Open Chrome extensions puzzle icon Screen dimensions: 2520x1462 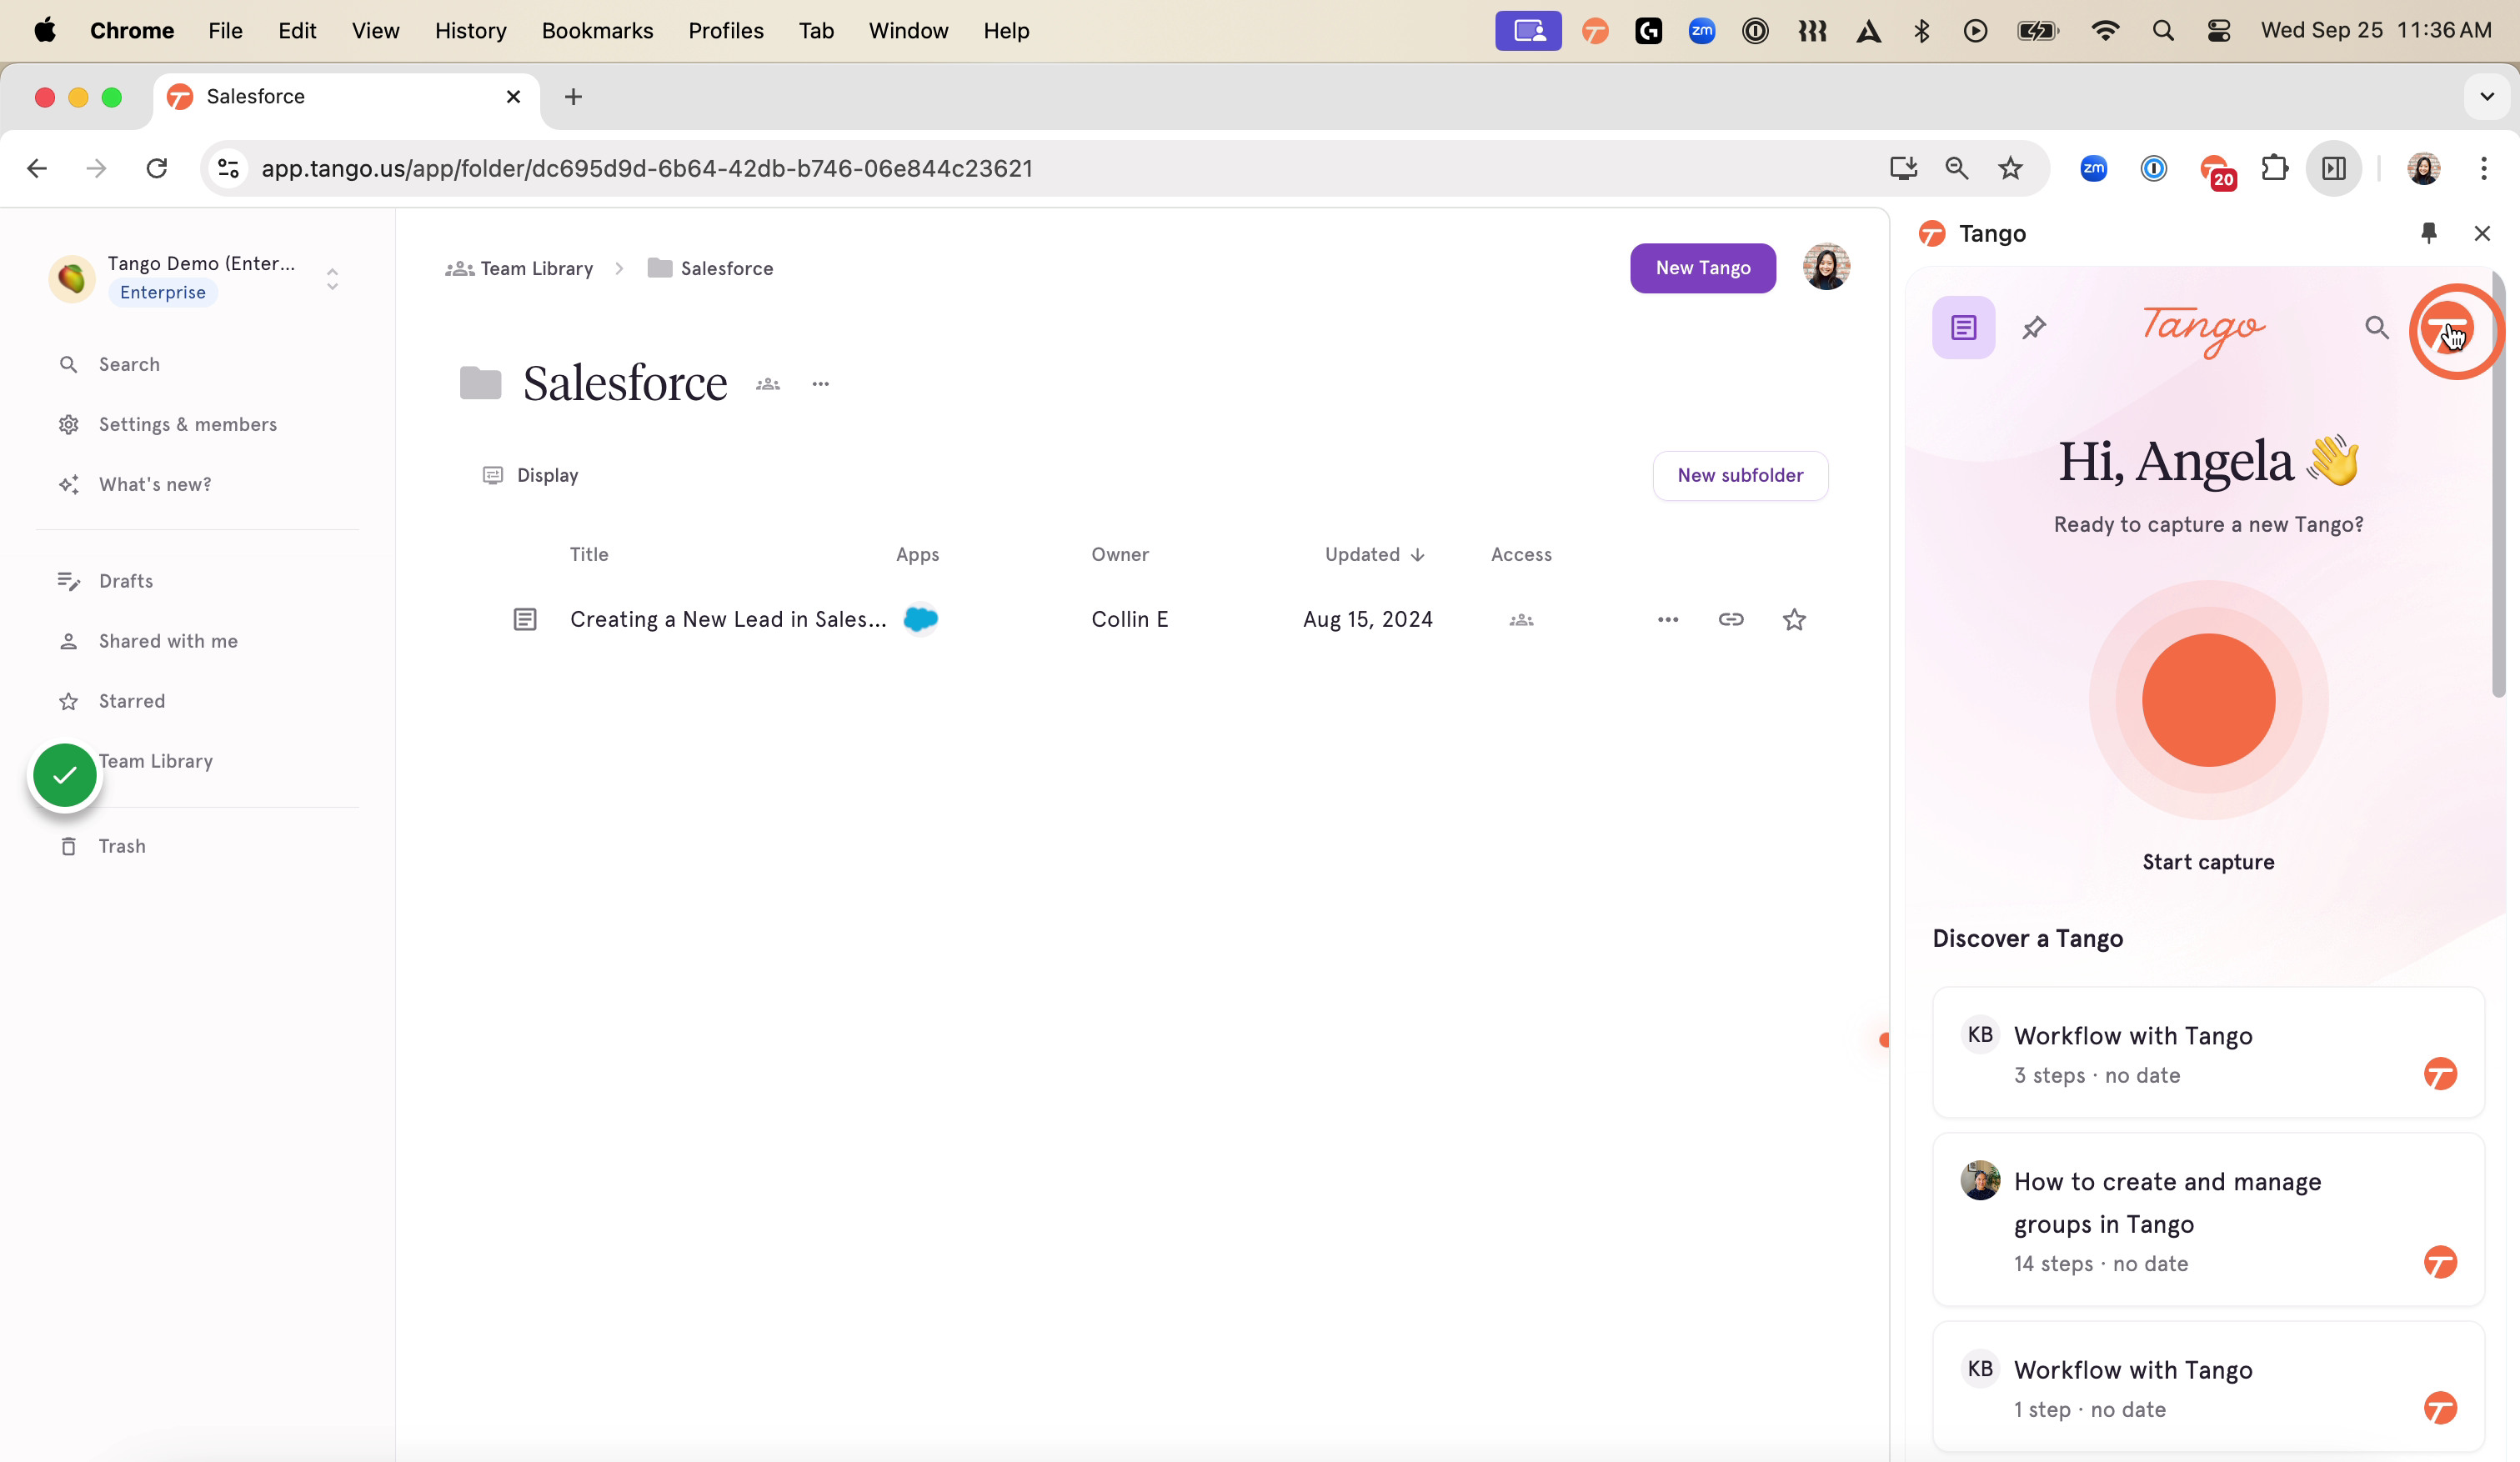(x=2275, y=168)
